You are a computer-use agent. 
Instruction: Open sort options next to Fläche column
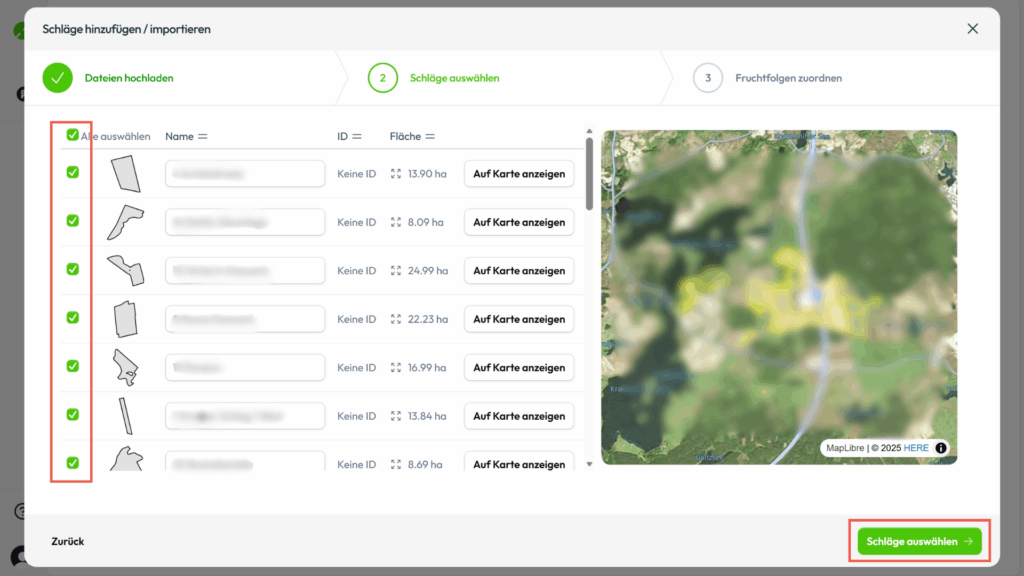(430, 136)
